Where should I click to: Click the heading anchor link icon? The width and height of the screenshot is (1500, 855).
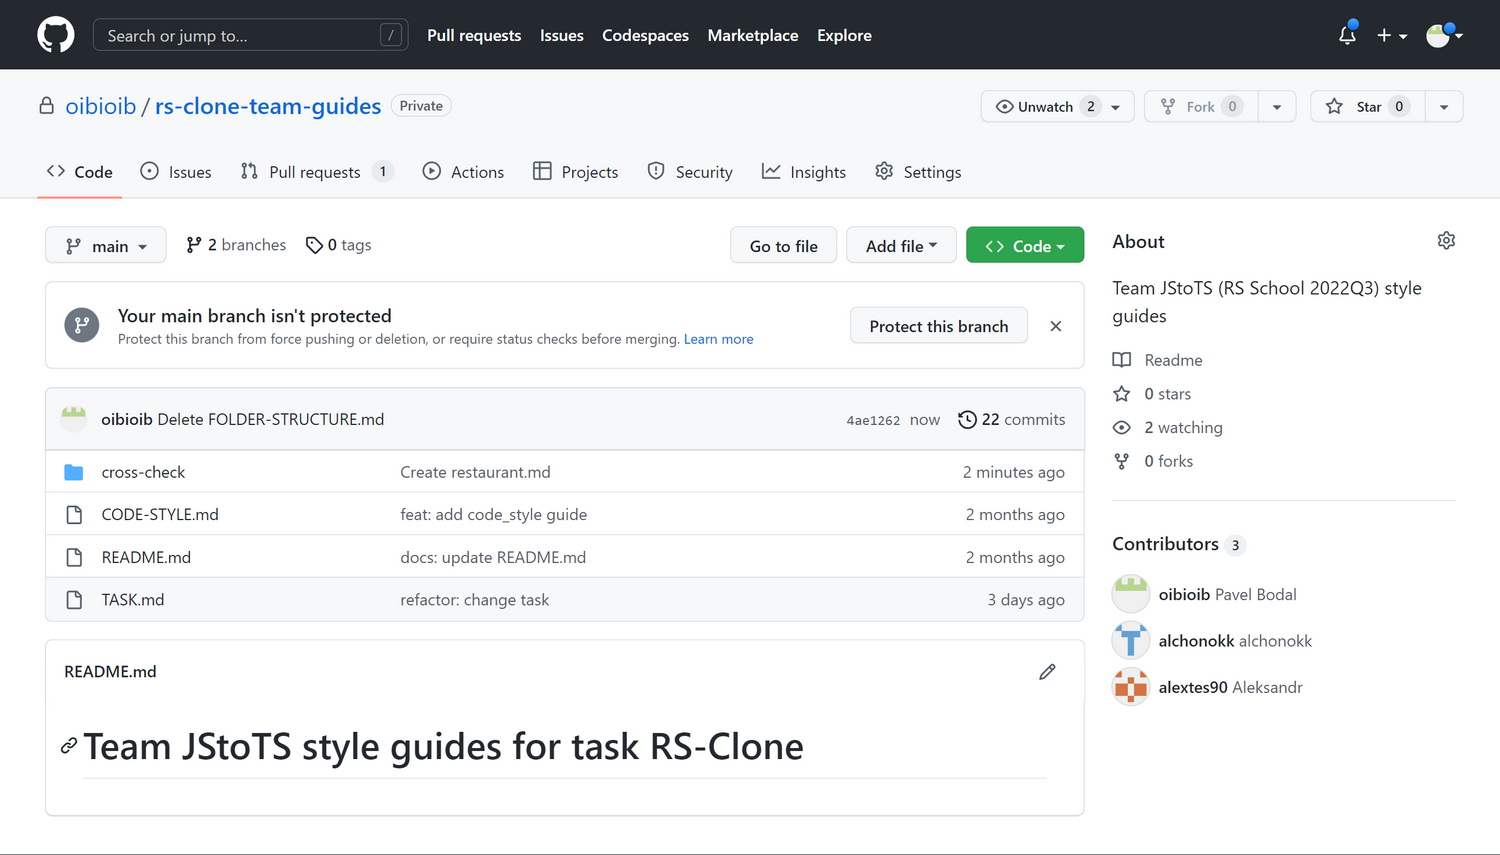click(x=69, y=746)
